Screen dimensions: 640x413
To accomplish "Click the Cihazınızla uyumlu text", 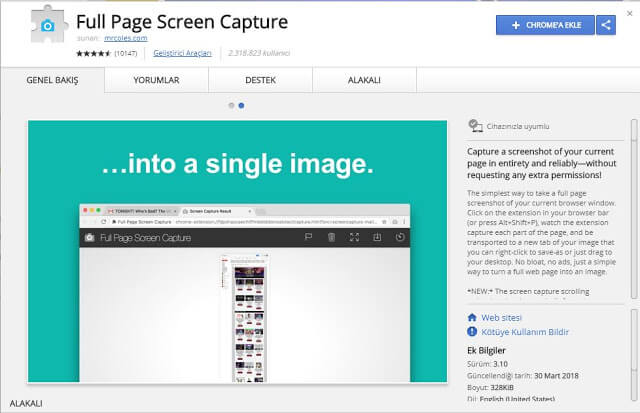I will point(518,127).
